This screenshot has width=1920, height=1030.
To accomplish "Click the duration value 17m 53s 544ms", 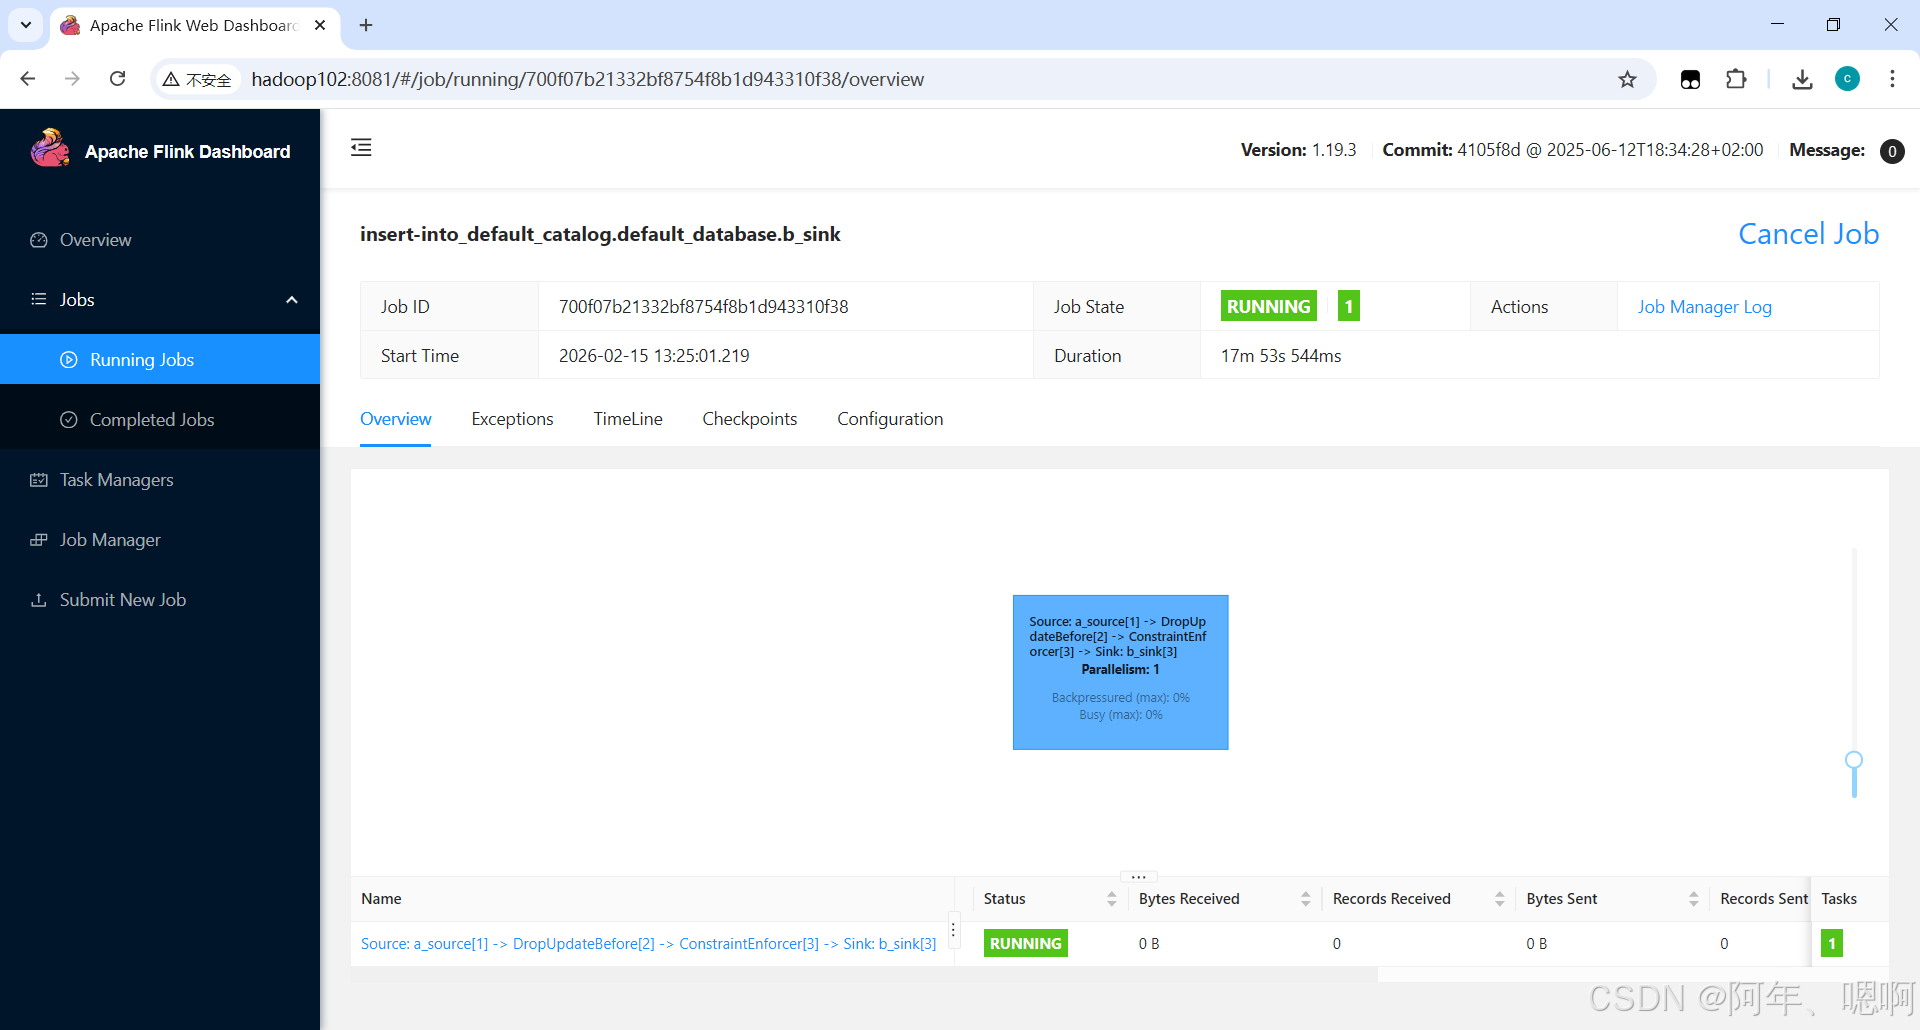I will click(x=1281, y=356).
